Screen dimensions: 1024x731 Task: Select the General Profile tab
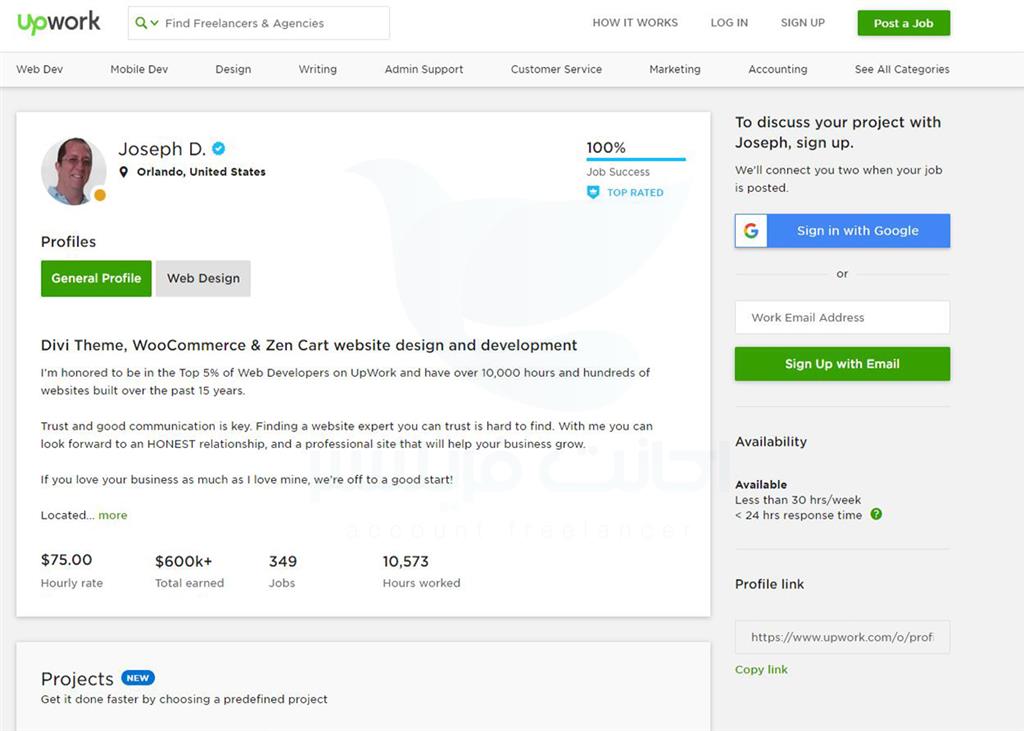pos(96,278)
